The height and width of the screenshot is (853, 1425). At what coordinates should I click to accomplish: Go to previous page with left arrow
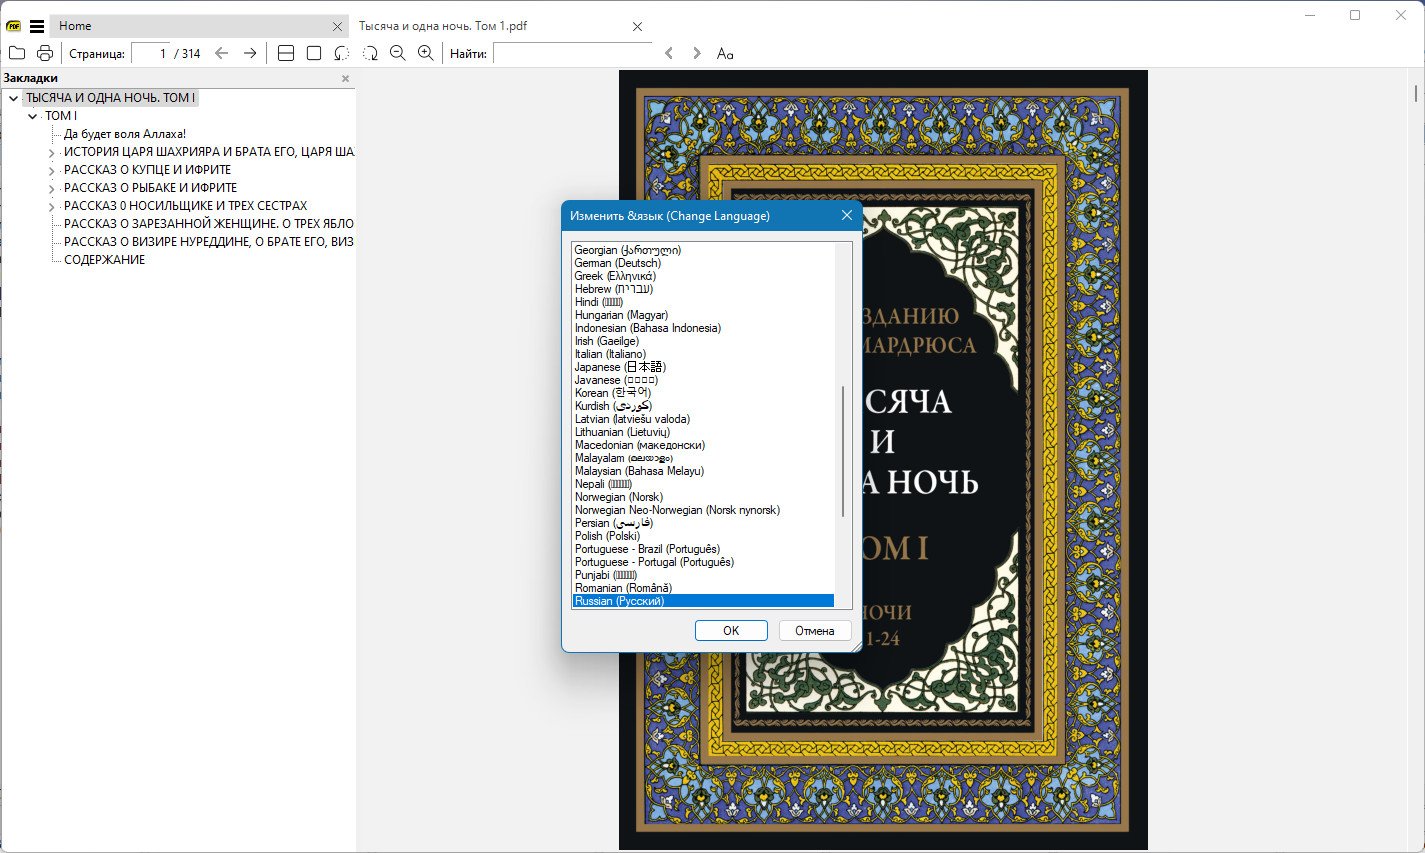click(222, 53)
